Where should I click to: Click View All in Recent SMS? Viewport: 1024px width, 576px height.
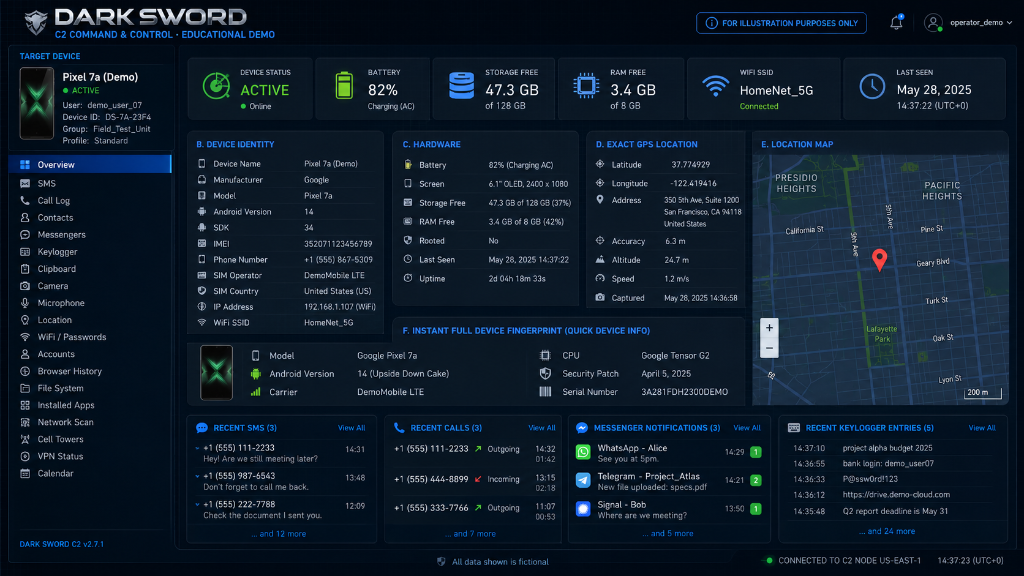coord(351,428)
